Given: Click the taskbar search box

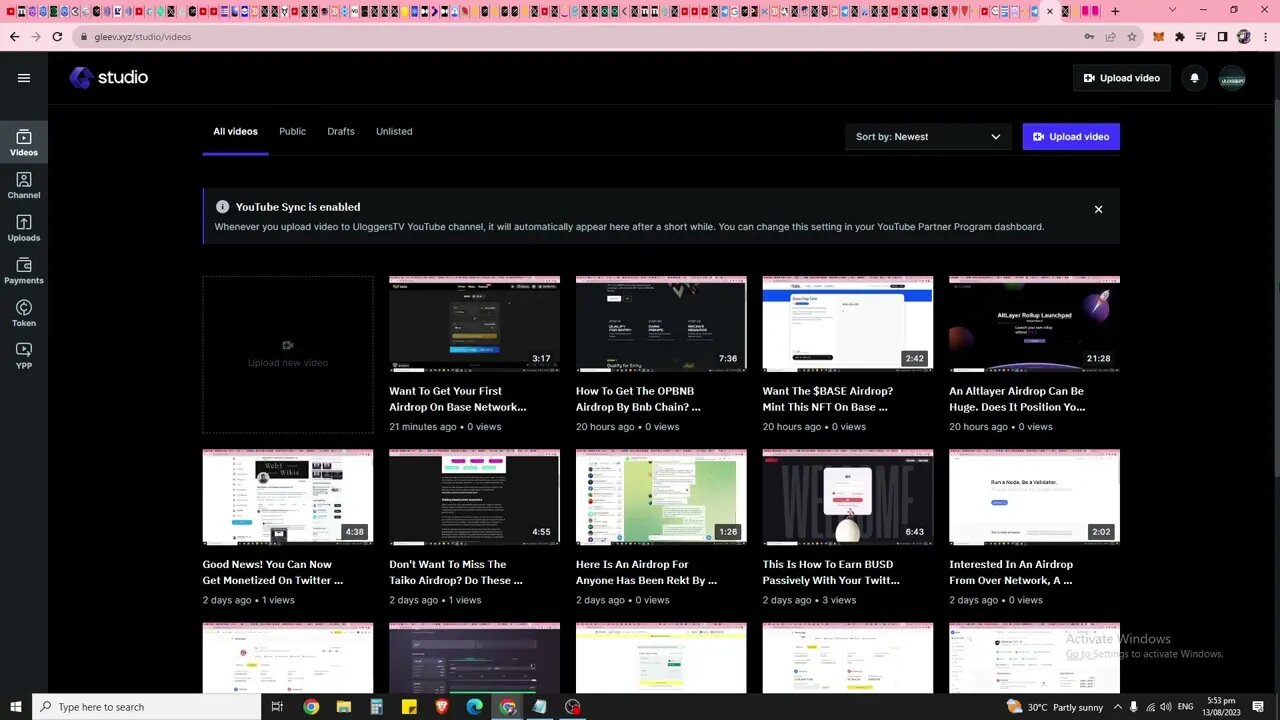Looking at the screenshot, I should point(146,707).
